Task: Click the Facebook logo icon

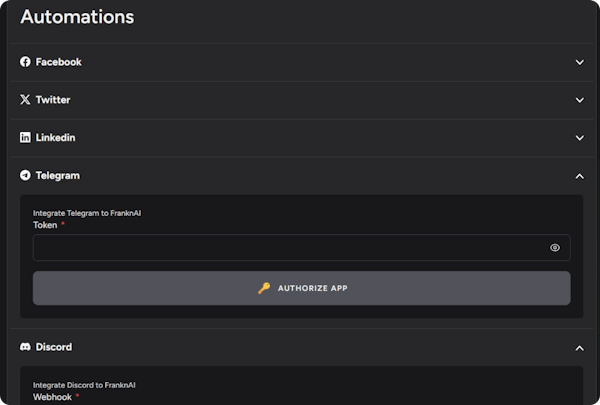Action: (26, 62)
